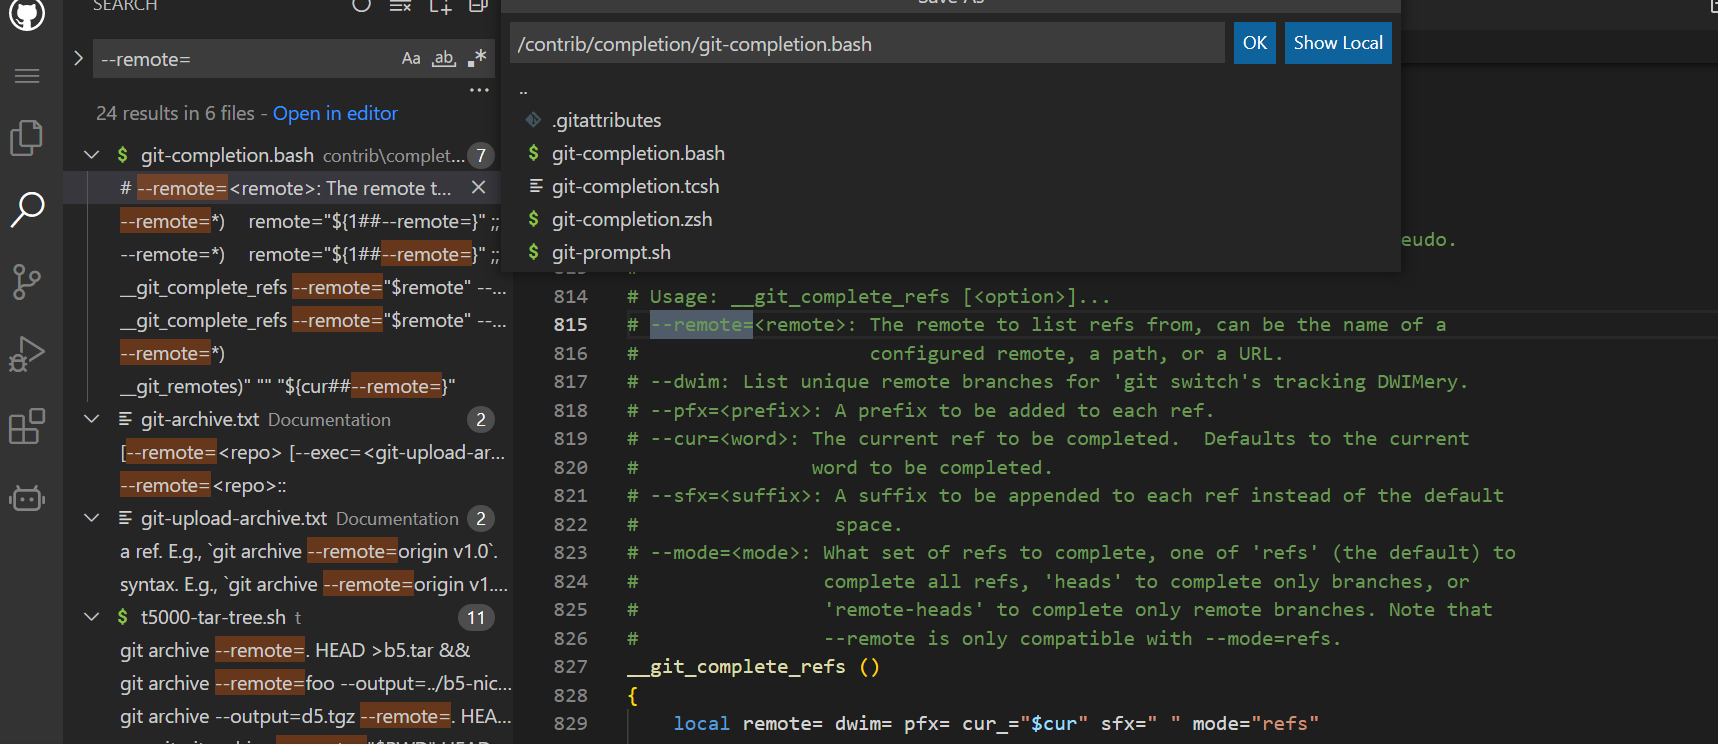
Task: Click the dollar-sign icon beside git-prompt.sh
Action: [534, 252]
